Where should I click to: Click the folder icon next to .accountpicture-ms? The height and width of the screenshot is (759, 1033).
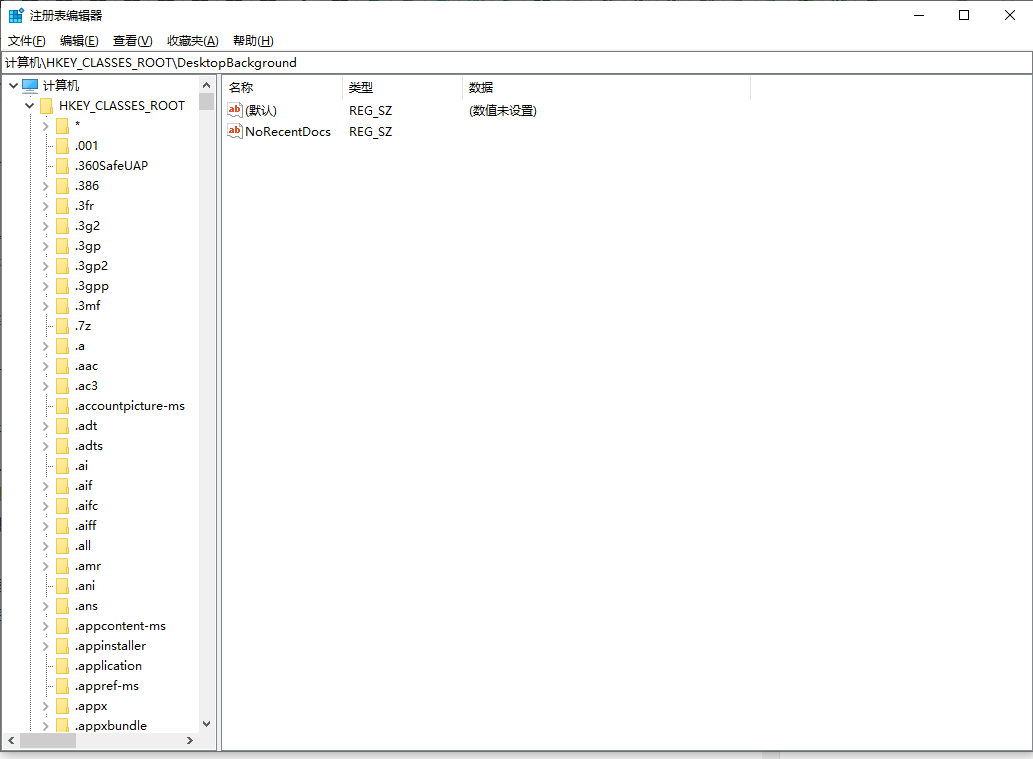[x=62, y=405]
